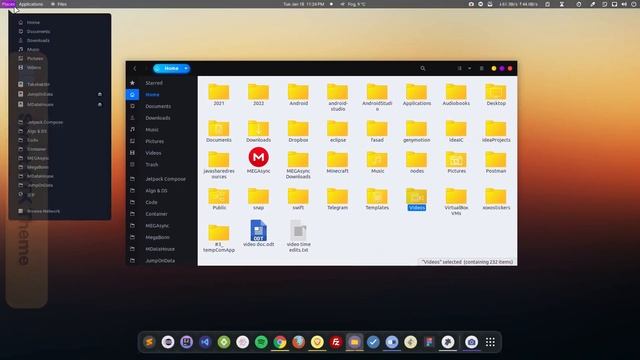Click the "Videos" selected status text
Screen dimensions: 640x360
click(x=467, y=262)
